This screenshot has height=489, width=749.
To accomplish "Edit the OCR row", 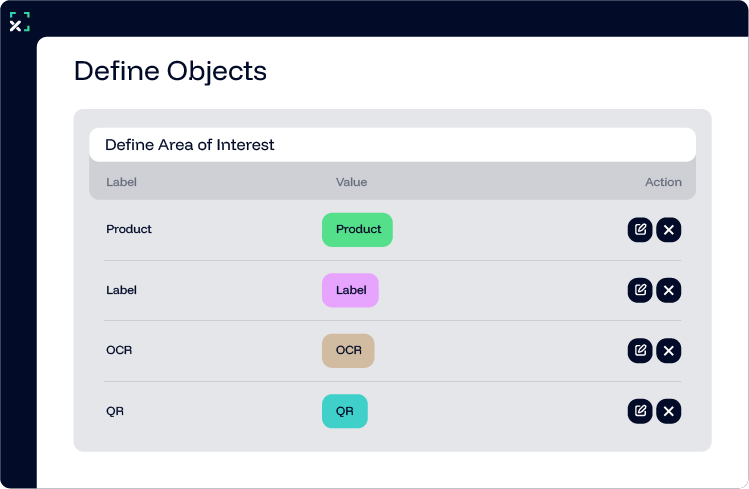I will point(640,351).
